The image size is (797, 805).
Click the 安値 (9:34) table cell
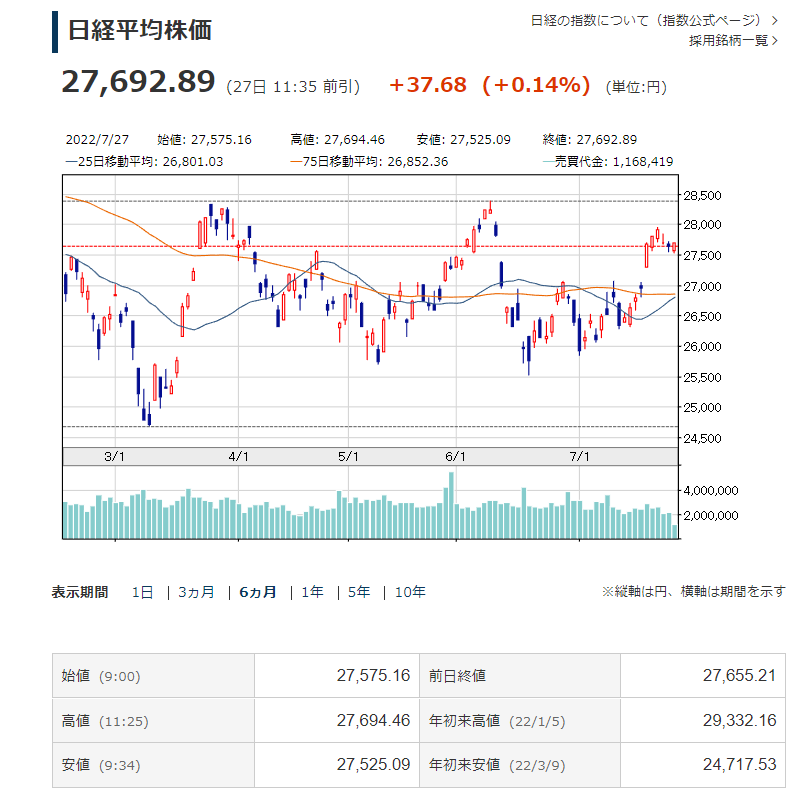click(x=153, y=765)
